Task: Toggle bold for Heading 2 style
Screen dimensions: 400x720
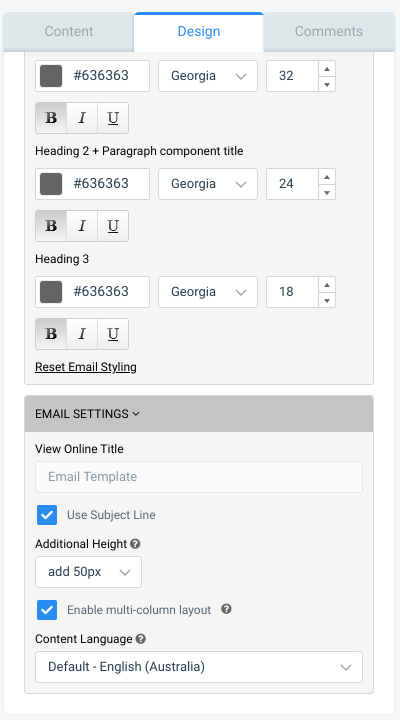Action: click(x=51, y=226)
